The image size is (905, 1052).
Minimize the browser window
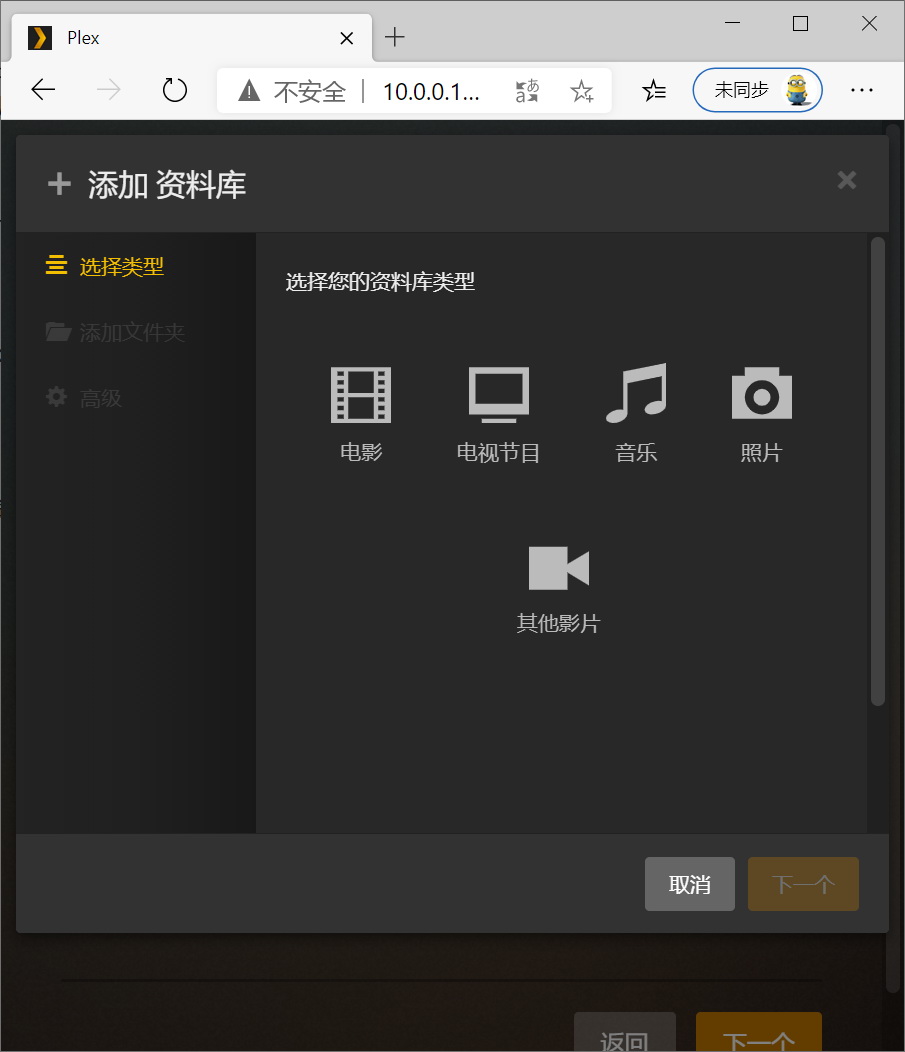pyautogui.click(x=733, y=23)
